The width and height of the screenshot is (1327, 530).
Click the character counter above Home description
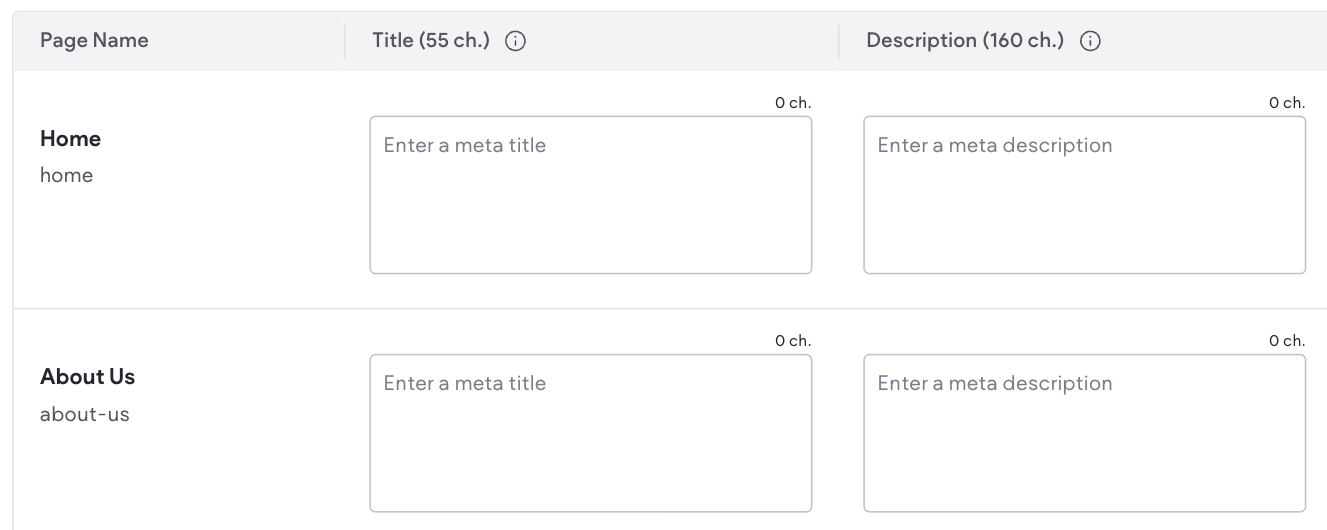coord(1287,102)
